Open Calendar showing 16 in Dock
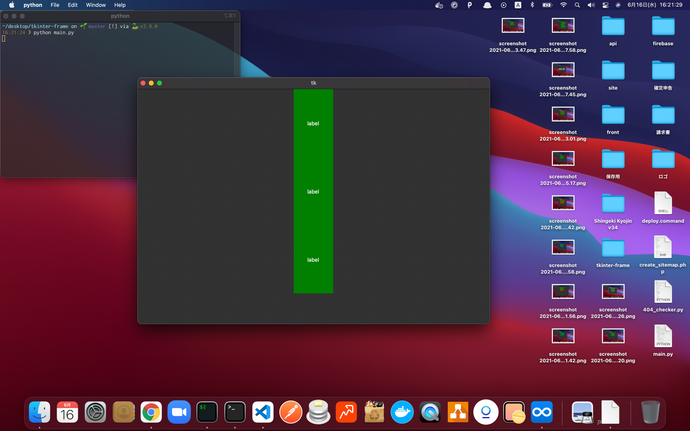This screenshot has height=431, width=690. pyautogui.click(x=67, y=413)
